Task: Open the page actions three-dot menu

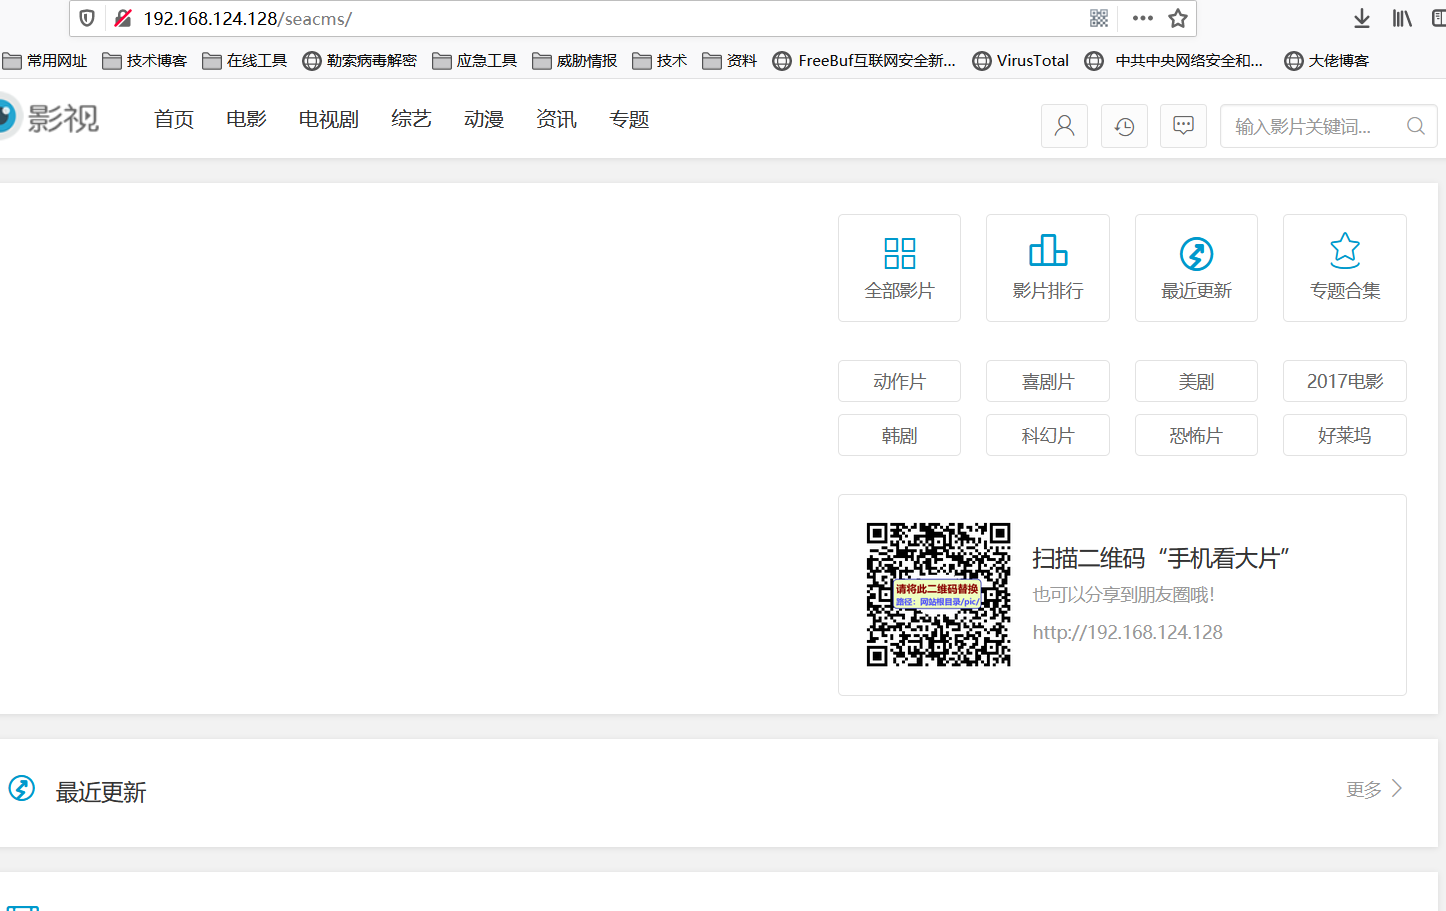Action: click(1143, 18)
